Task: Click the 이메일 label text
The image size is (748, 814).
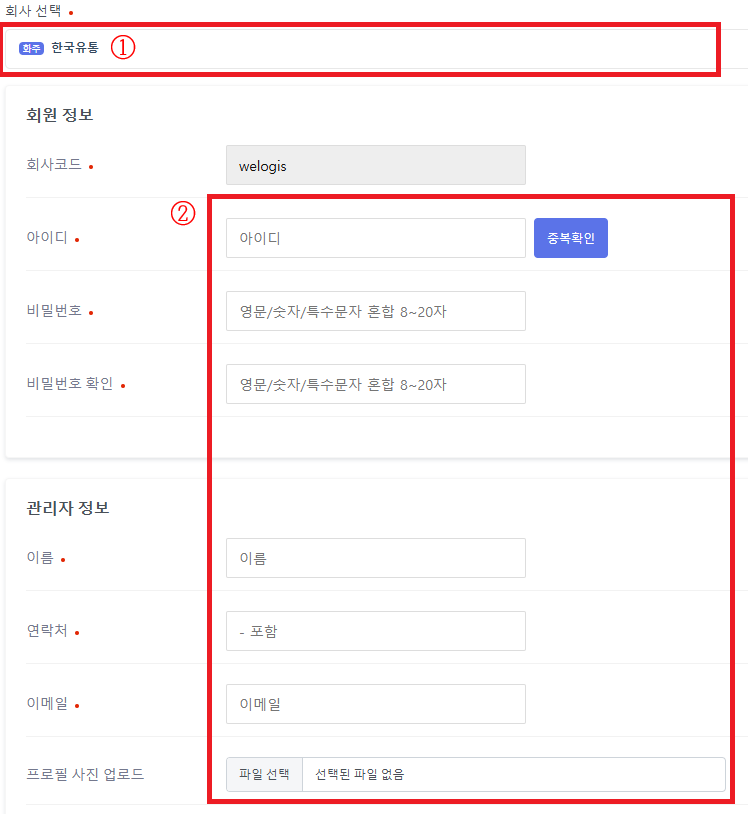Action: pos(47,705)
